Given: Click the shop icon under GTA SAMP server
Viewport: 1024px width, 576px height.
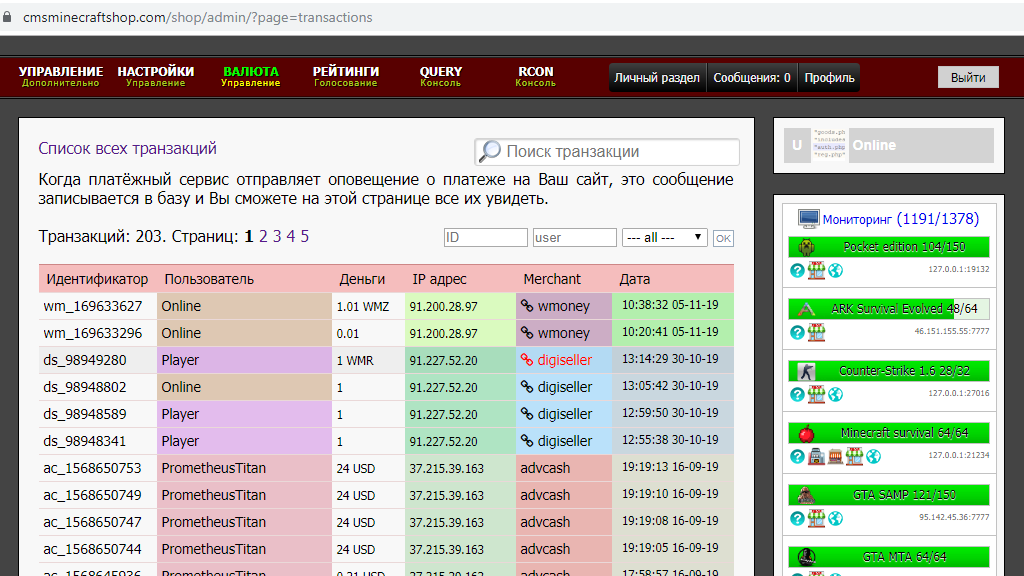Looking at the screenshot, I should pyautogui.click(x=816, y=519).
